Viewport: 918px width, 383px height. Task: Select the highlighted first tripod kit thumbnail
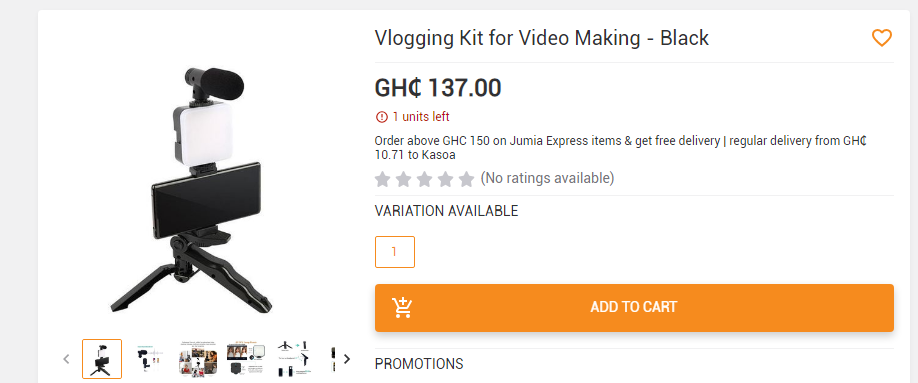coord(102,359)
